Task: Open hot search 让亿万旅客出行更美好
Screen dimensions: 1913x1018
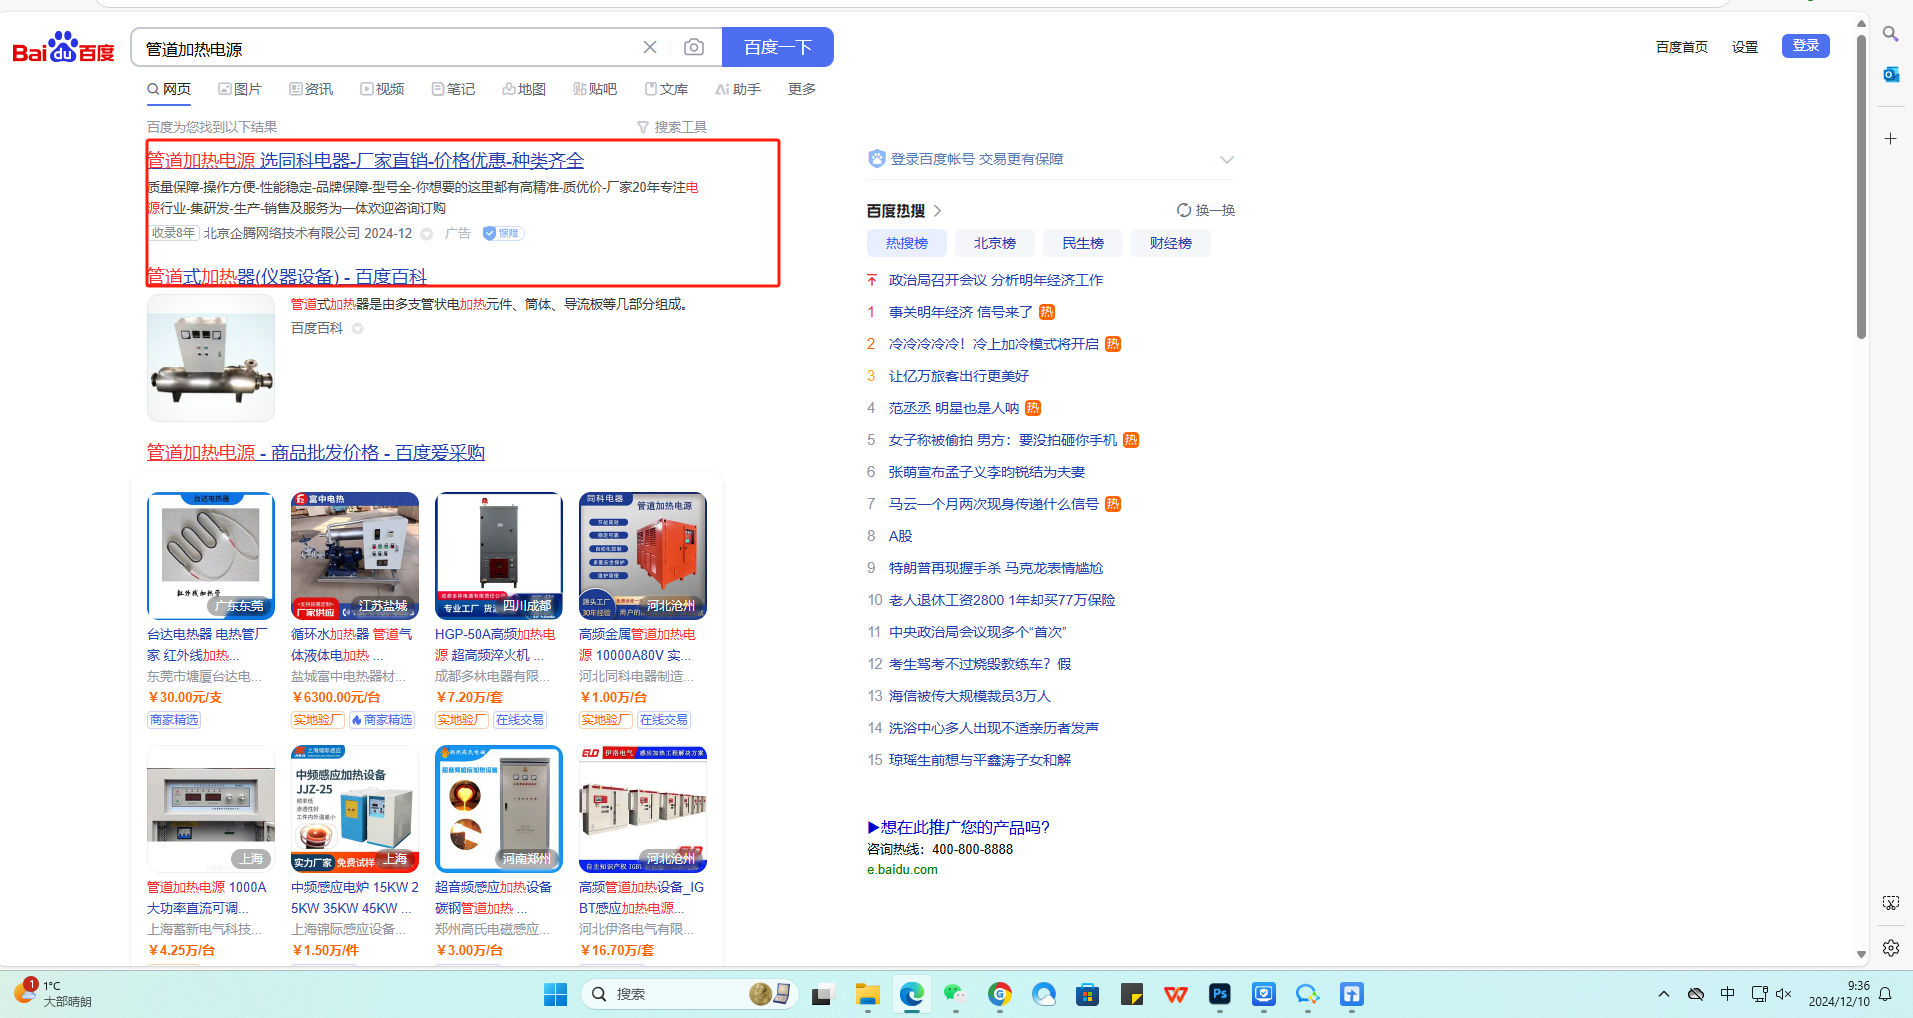Action: 959,376
